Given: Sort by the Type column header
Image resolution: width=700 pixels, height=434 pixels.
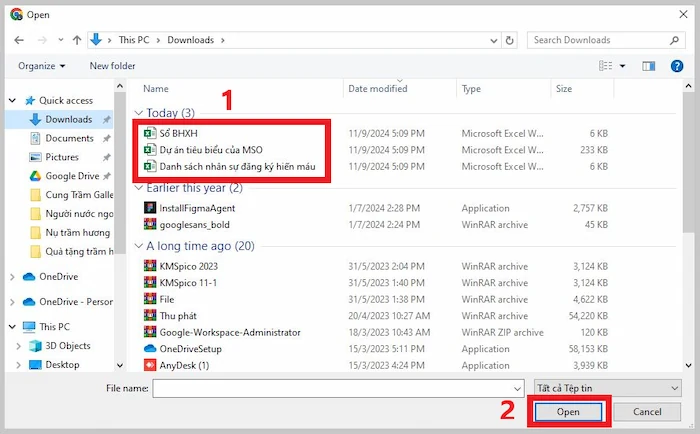Looking at the screenshot, I should [471, 88].
